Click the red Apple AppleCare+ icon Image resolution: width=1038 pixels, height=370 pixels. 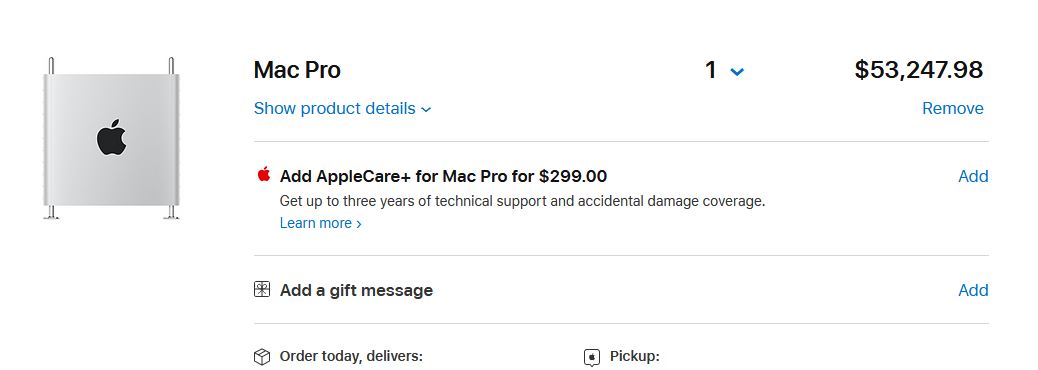(263, 174)
